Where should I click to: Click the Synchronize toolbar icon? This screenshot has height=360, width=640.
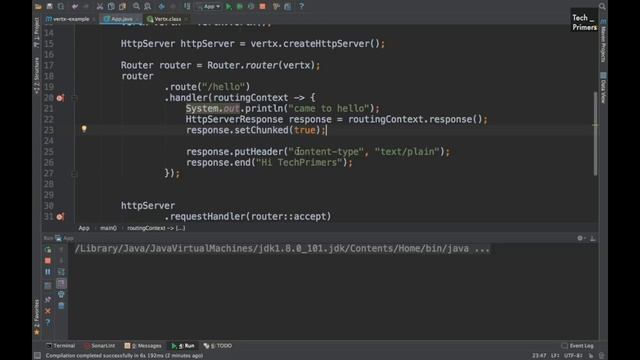[61, 7]
